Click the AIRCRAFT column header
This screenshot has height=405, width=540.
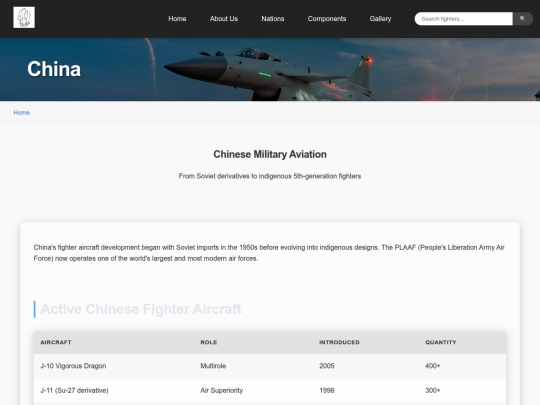(x=56, y=342)
